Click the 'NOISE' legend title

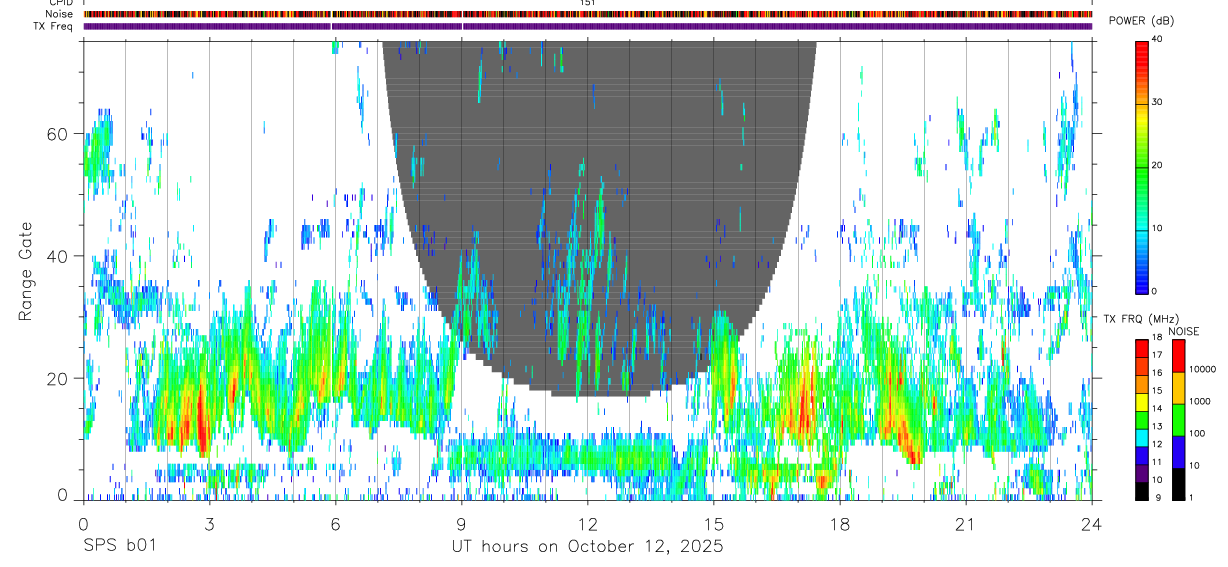pyautogui.click(x=1183, y=331)
